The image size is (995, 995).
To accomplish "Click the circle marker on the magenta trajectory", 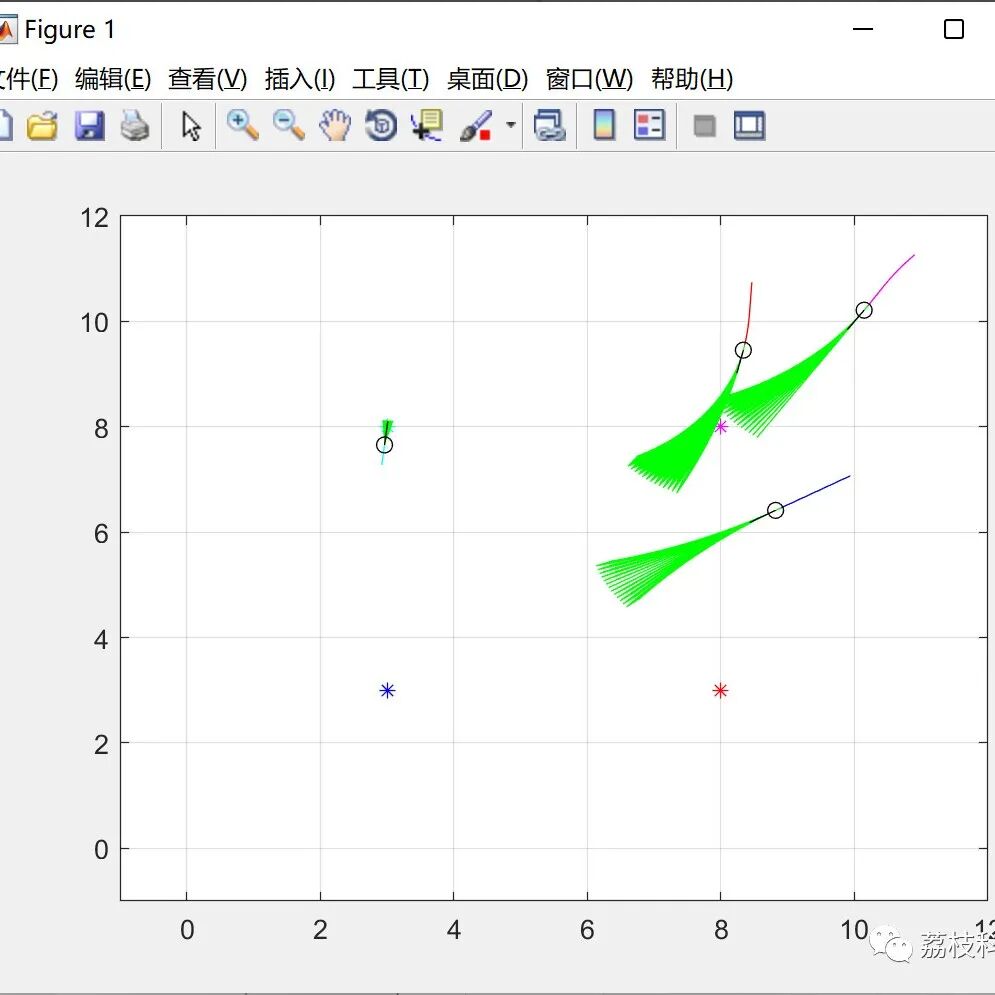I will click(x=864, y=310).
